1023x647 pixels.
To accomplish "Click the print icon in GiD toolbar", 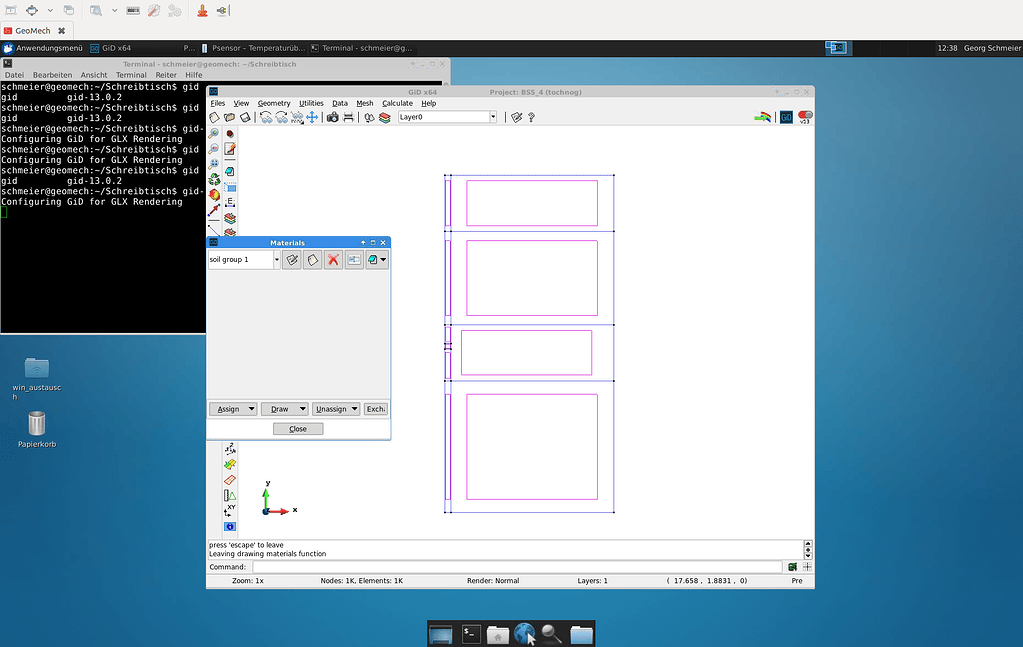I will tap(348, 117).
